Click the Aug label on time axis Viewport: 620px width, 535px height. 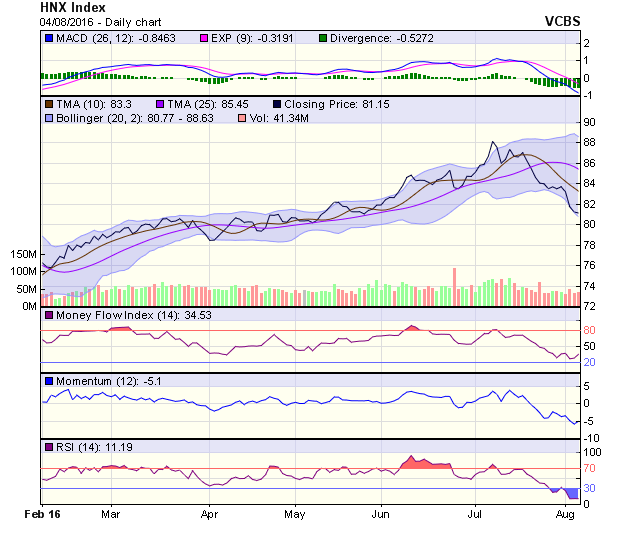pos(563,514)
